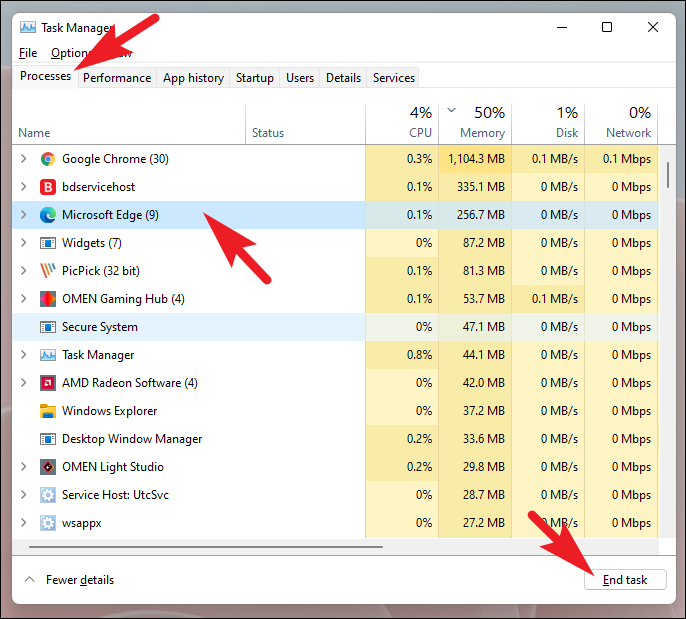Expand the bdservicehost process group
Viewport: 686px width, 619px height.
pos(24,186)
